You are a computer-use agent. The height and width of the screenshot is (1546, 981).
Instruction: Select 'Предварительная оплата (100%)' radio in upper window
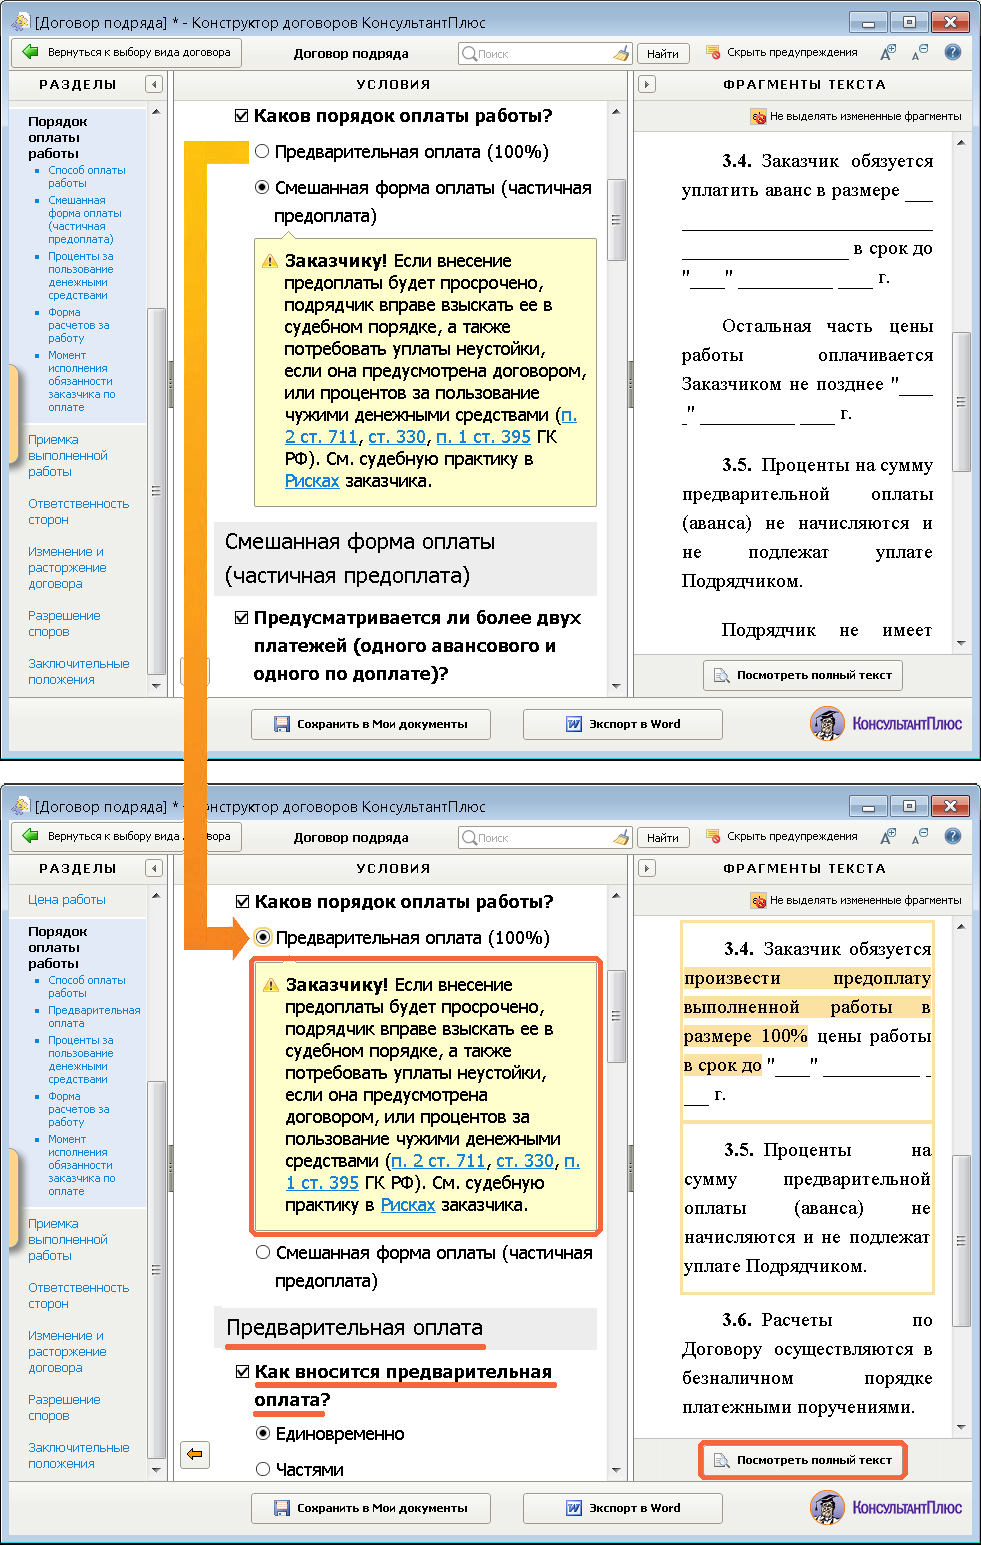click(x=262, y=152)
